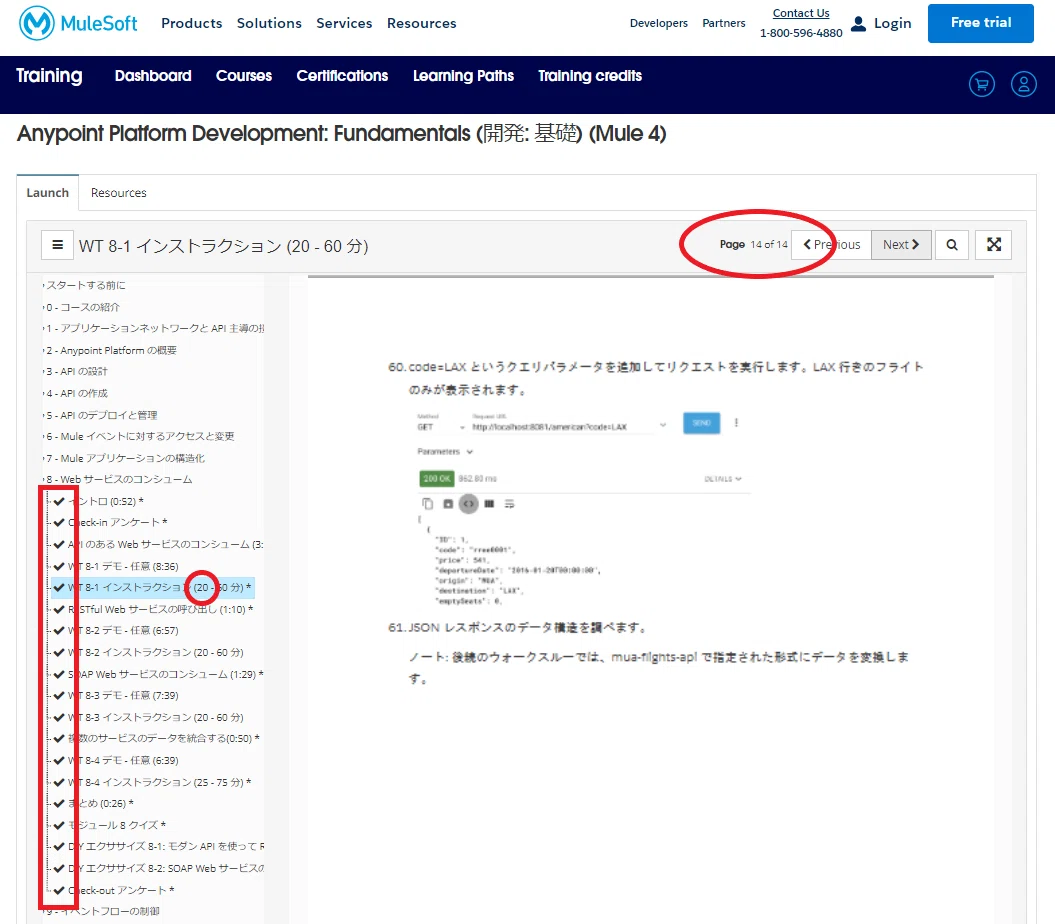Open WT 8-4 デモ - 任意 (6:39)
The width and height of the screenshot is (1055, 924).
tap(123, 760)
